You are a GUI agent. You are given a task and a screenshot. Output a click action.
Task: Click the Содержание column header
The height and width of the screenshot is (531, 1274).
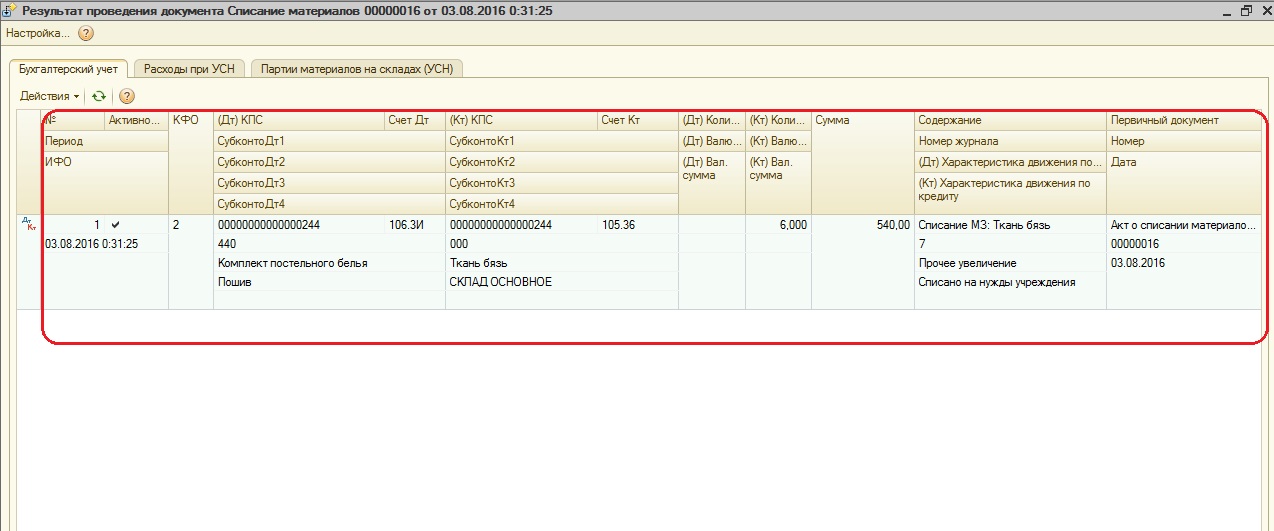[x=1010, y=120]
